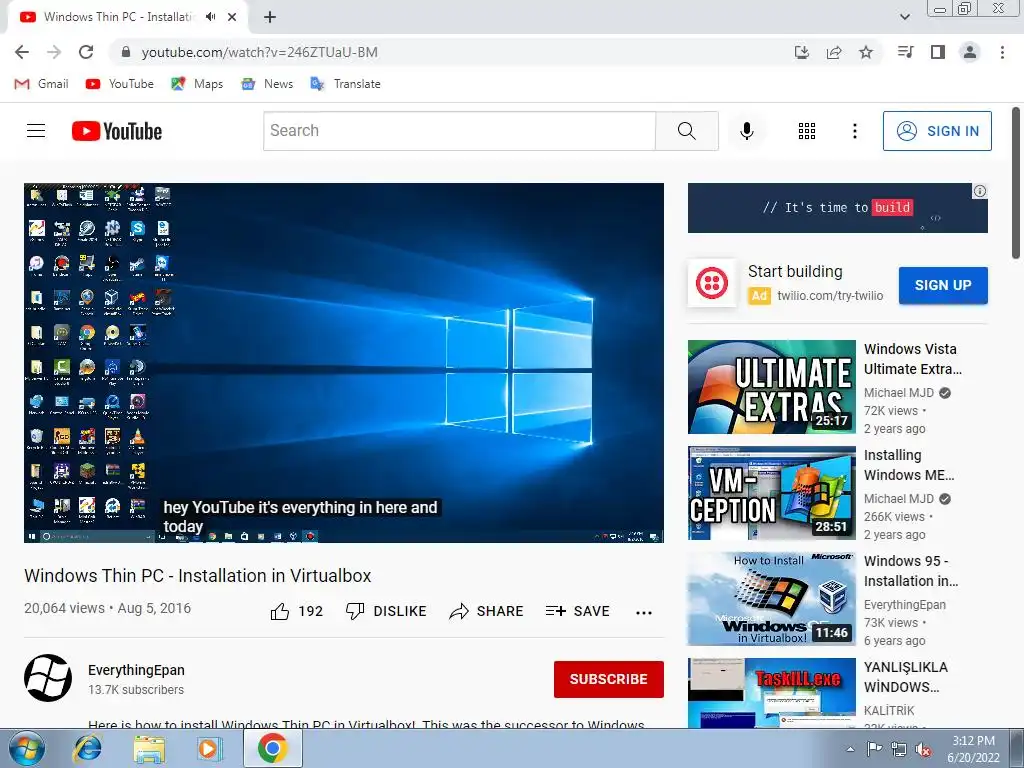Click the SHARE button
This screenshot has height=768, width=1024.
coord(487,611)
